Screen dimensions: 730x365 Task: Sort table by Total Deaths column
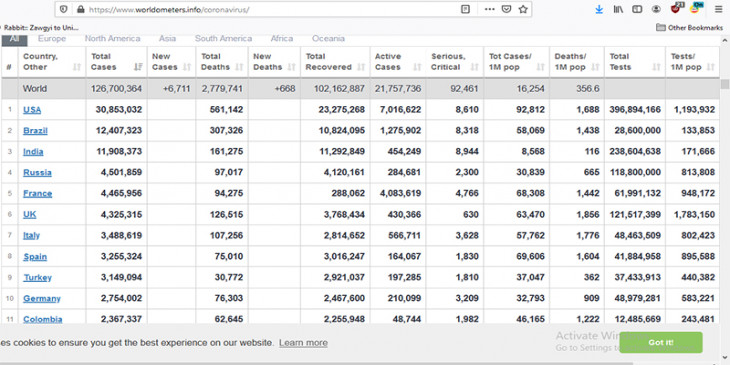click(x=222, y=61)
